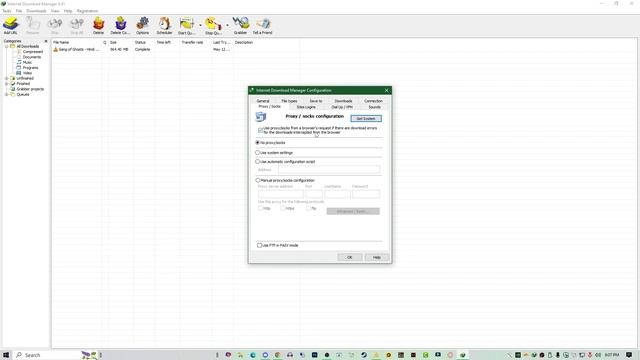Open the Grabber tool
This screenshot has height=360, width=640.
pos(240,25)
